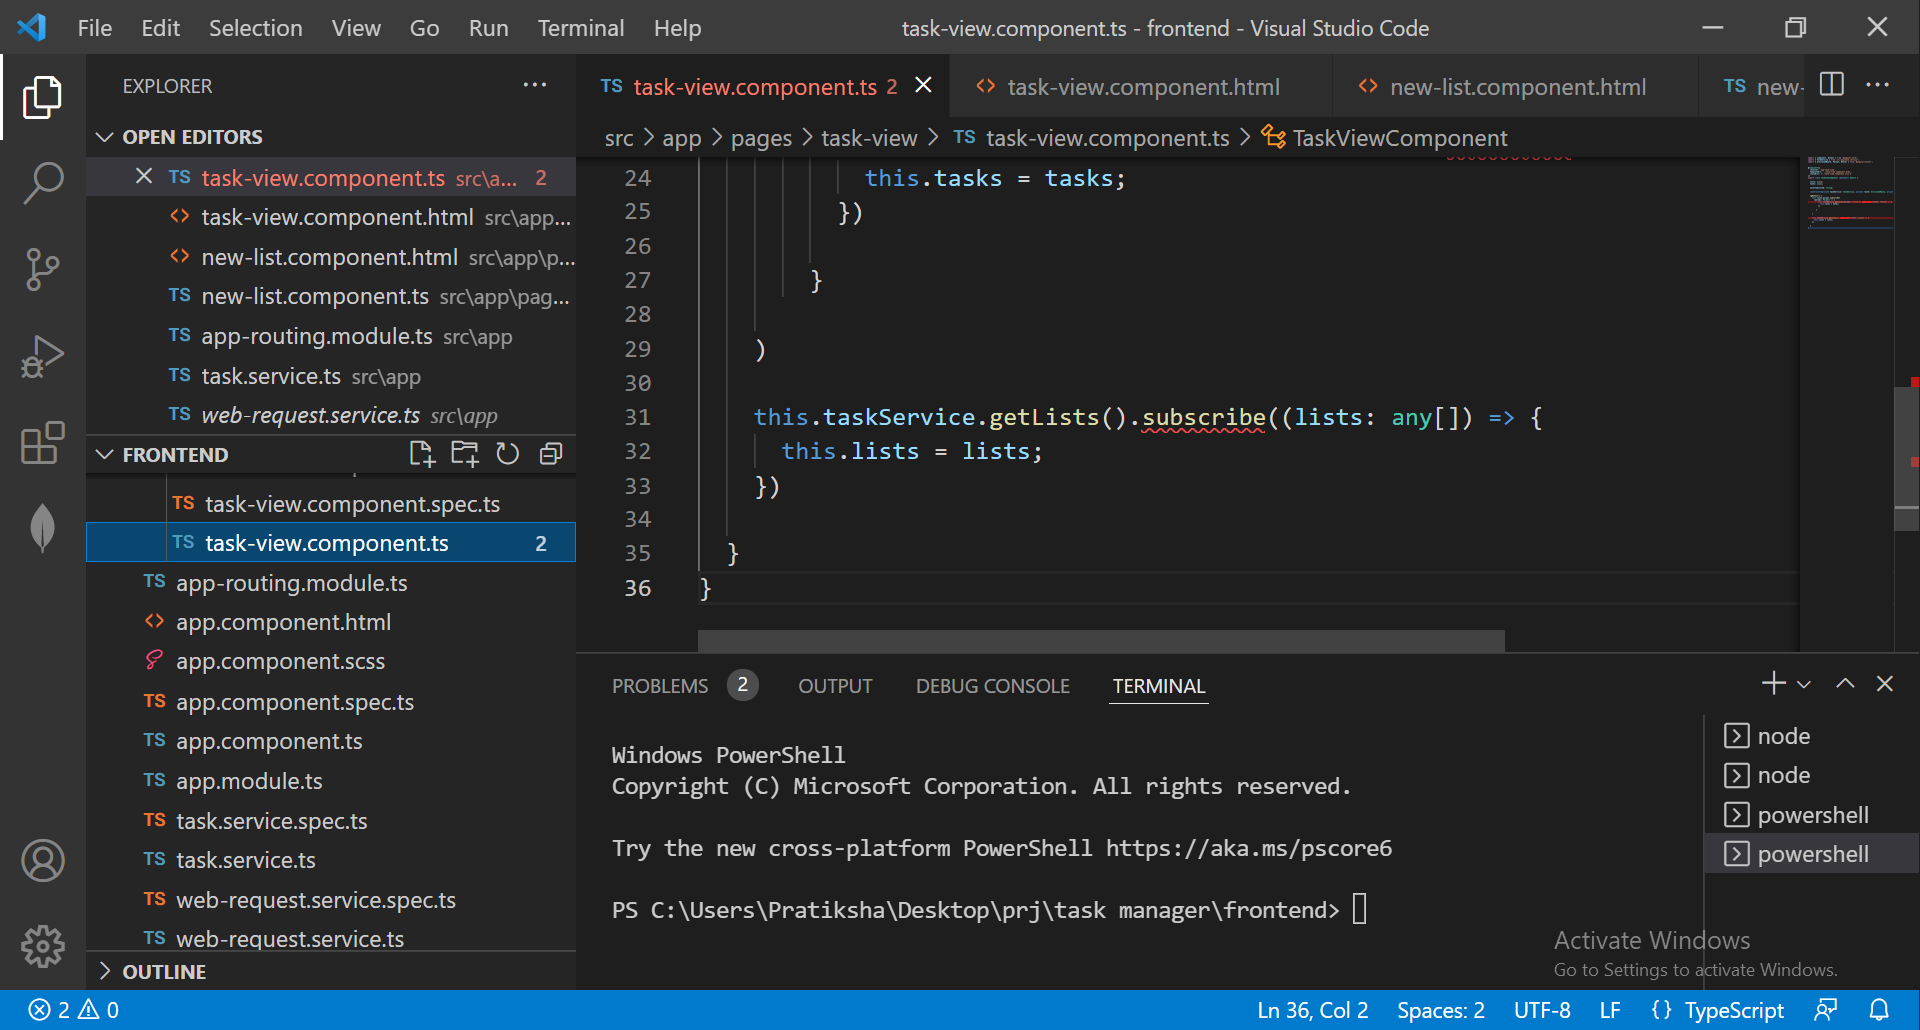Click the errors and warnings status indicator
This screenshot has width=1920, height=1030.
click(x=73, y=1010)
